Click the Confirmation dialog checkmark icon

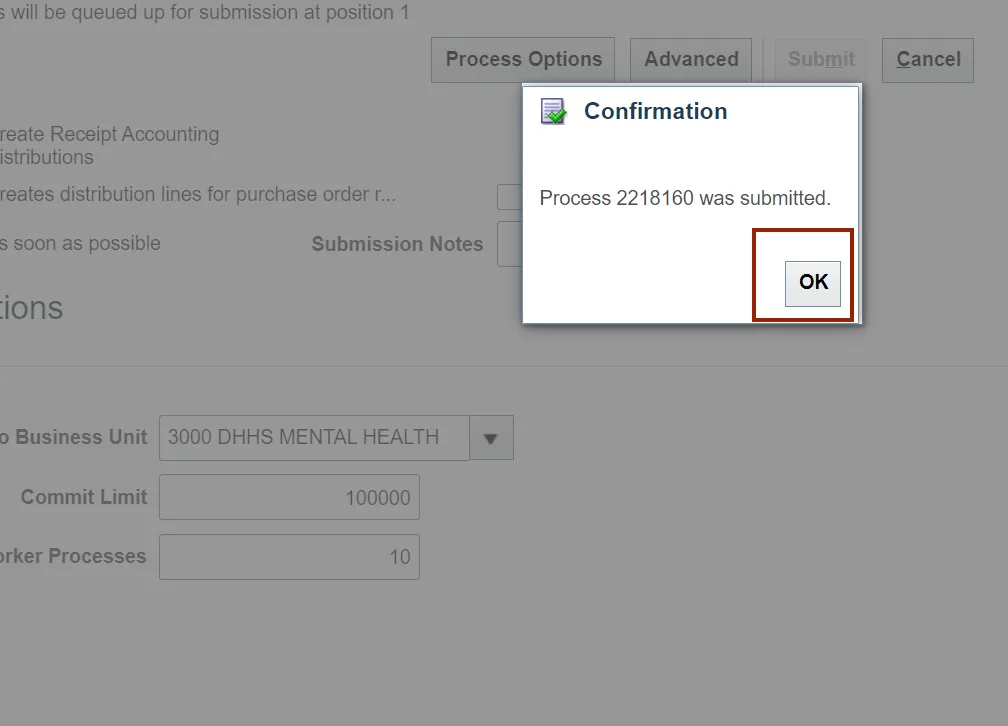553,111
